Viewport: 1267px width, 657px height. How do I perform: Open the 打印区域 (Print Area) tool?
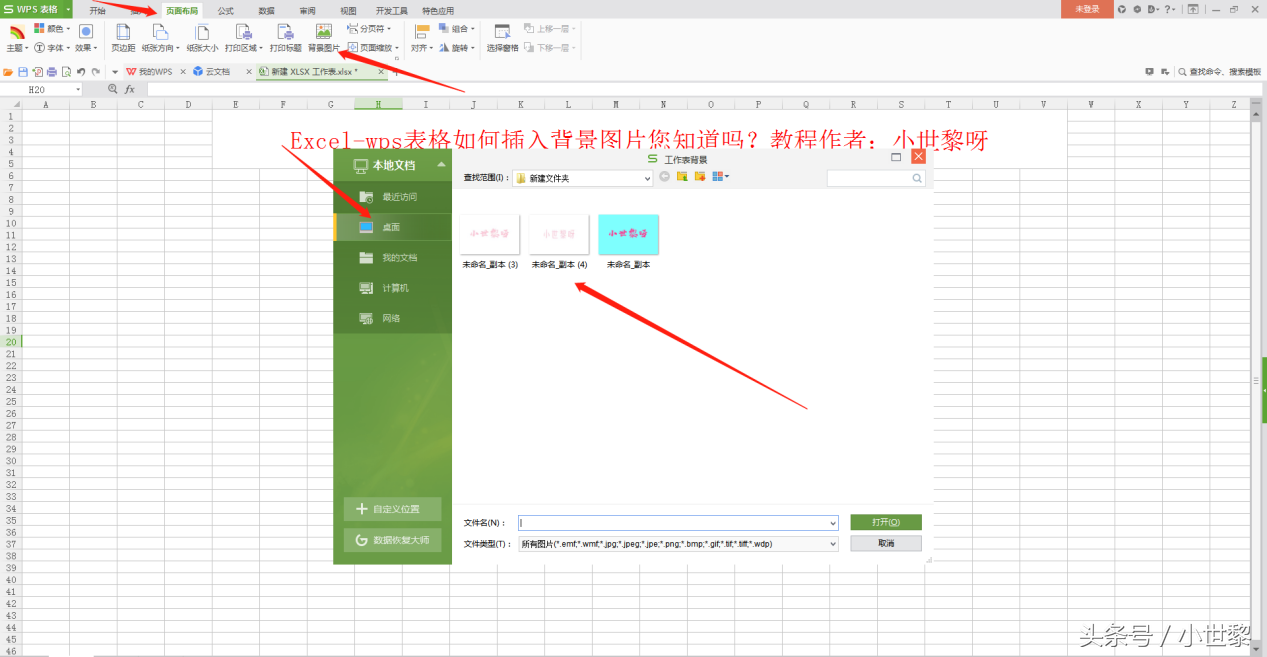pyautogui.click(x=244, y=39)
